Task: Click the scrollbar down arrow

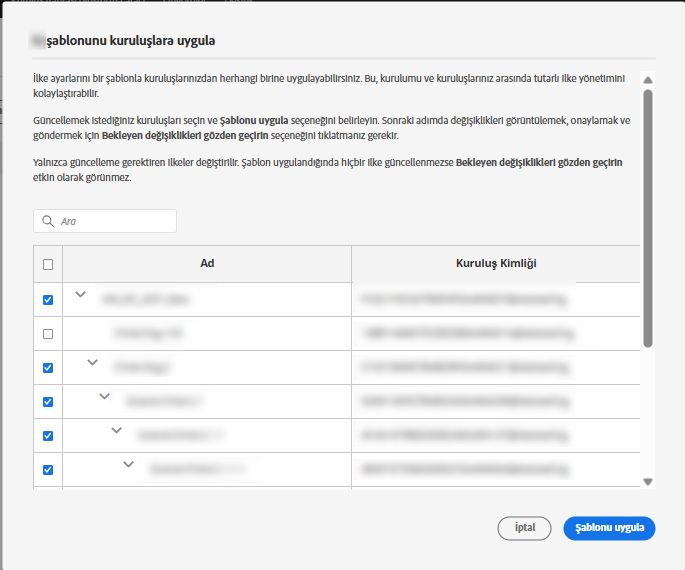Action: pyautogui.click(x=648, y=482)
